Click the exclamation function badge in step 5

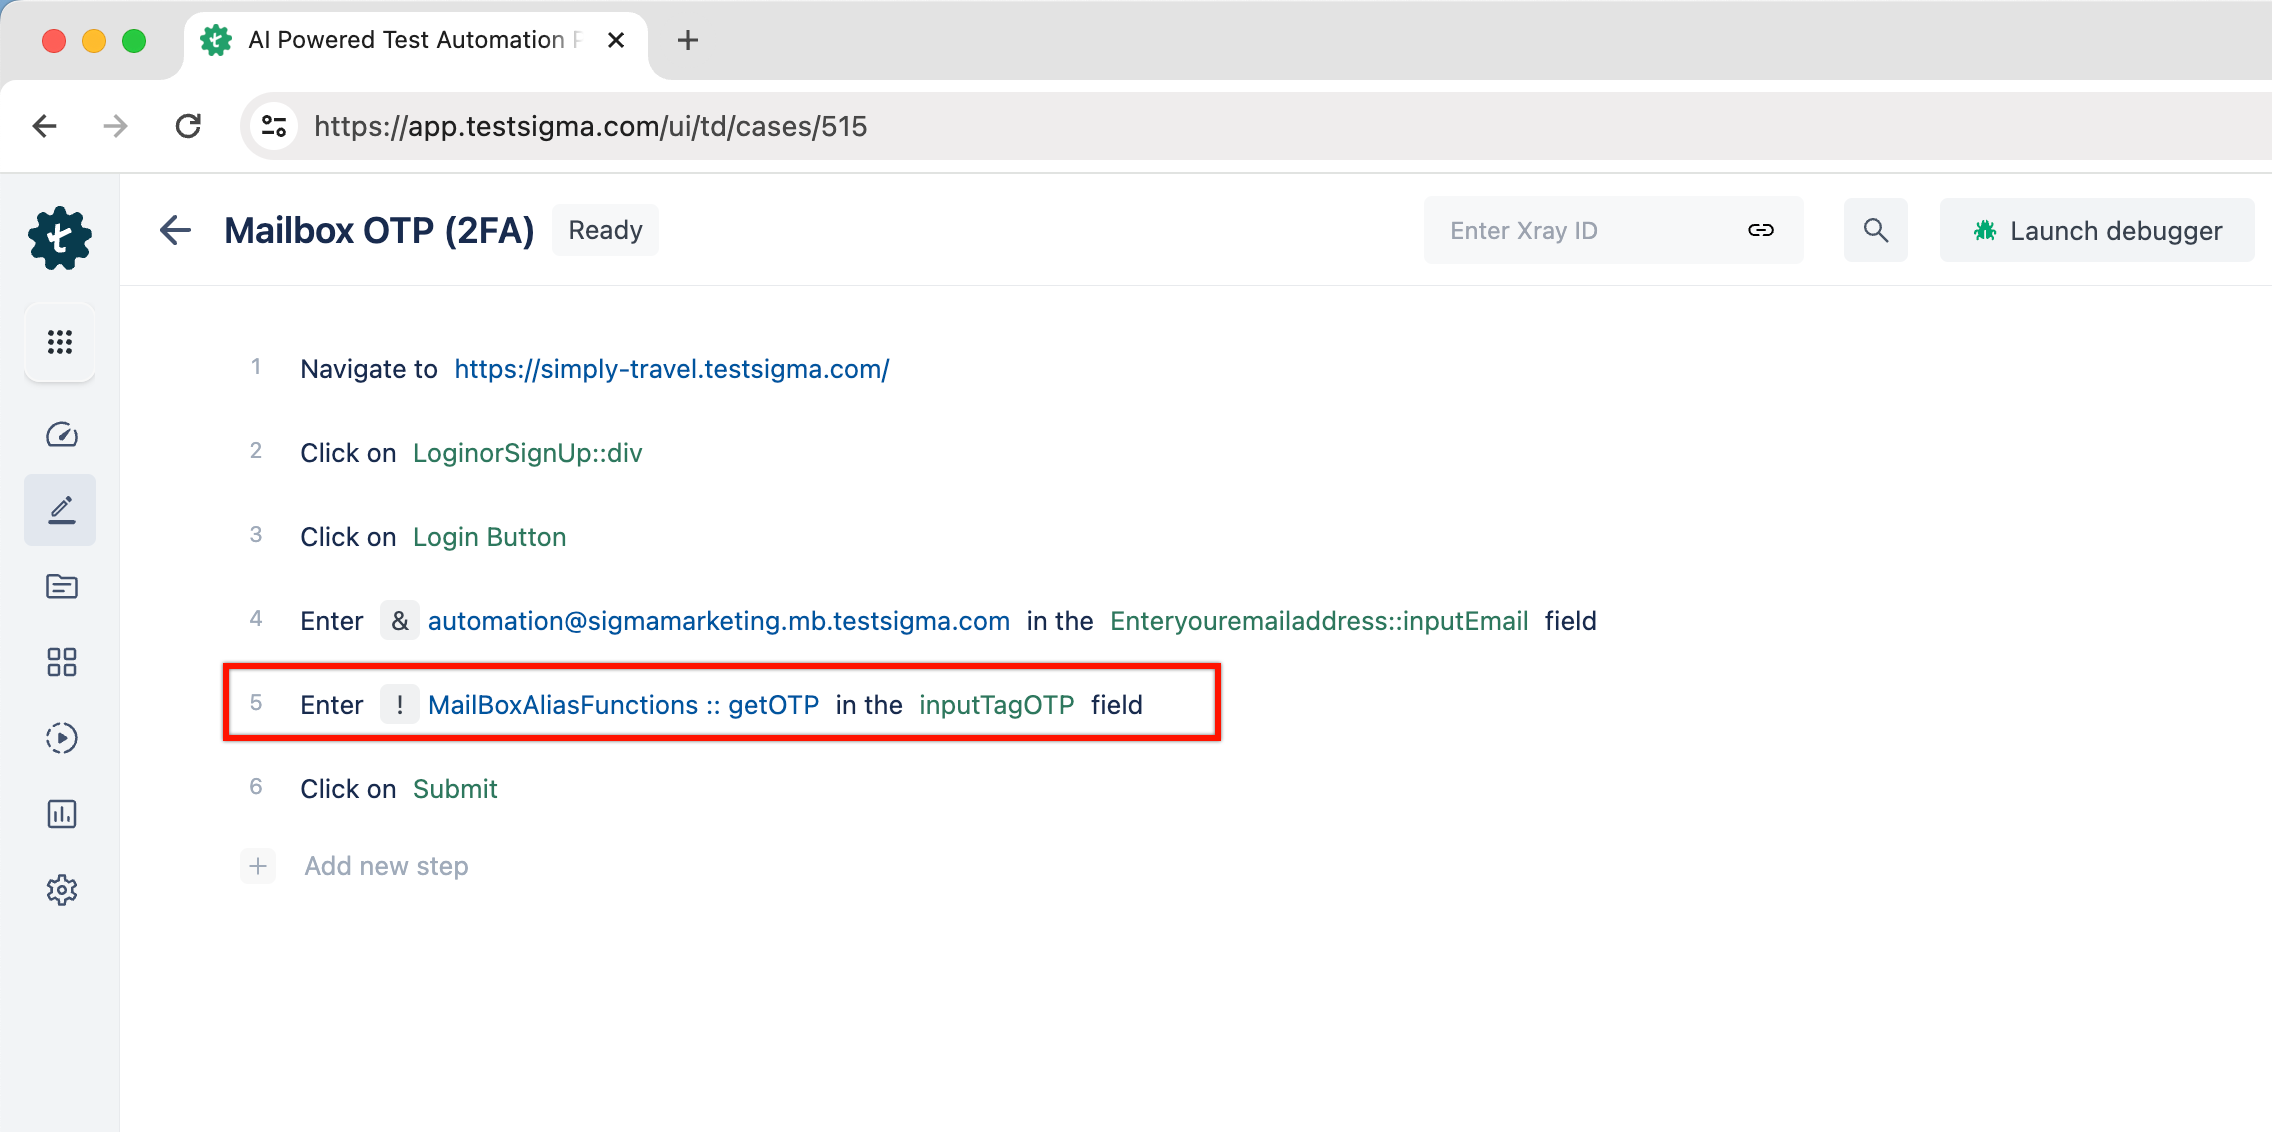pos(400,705)
